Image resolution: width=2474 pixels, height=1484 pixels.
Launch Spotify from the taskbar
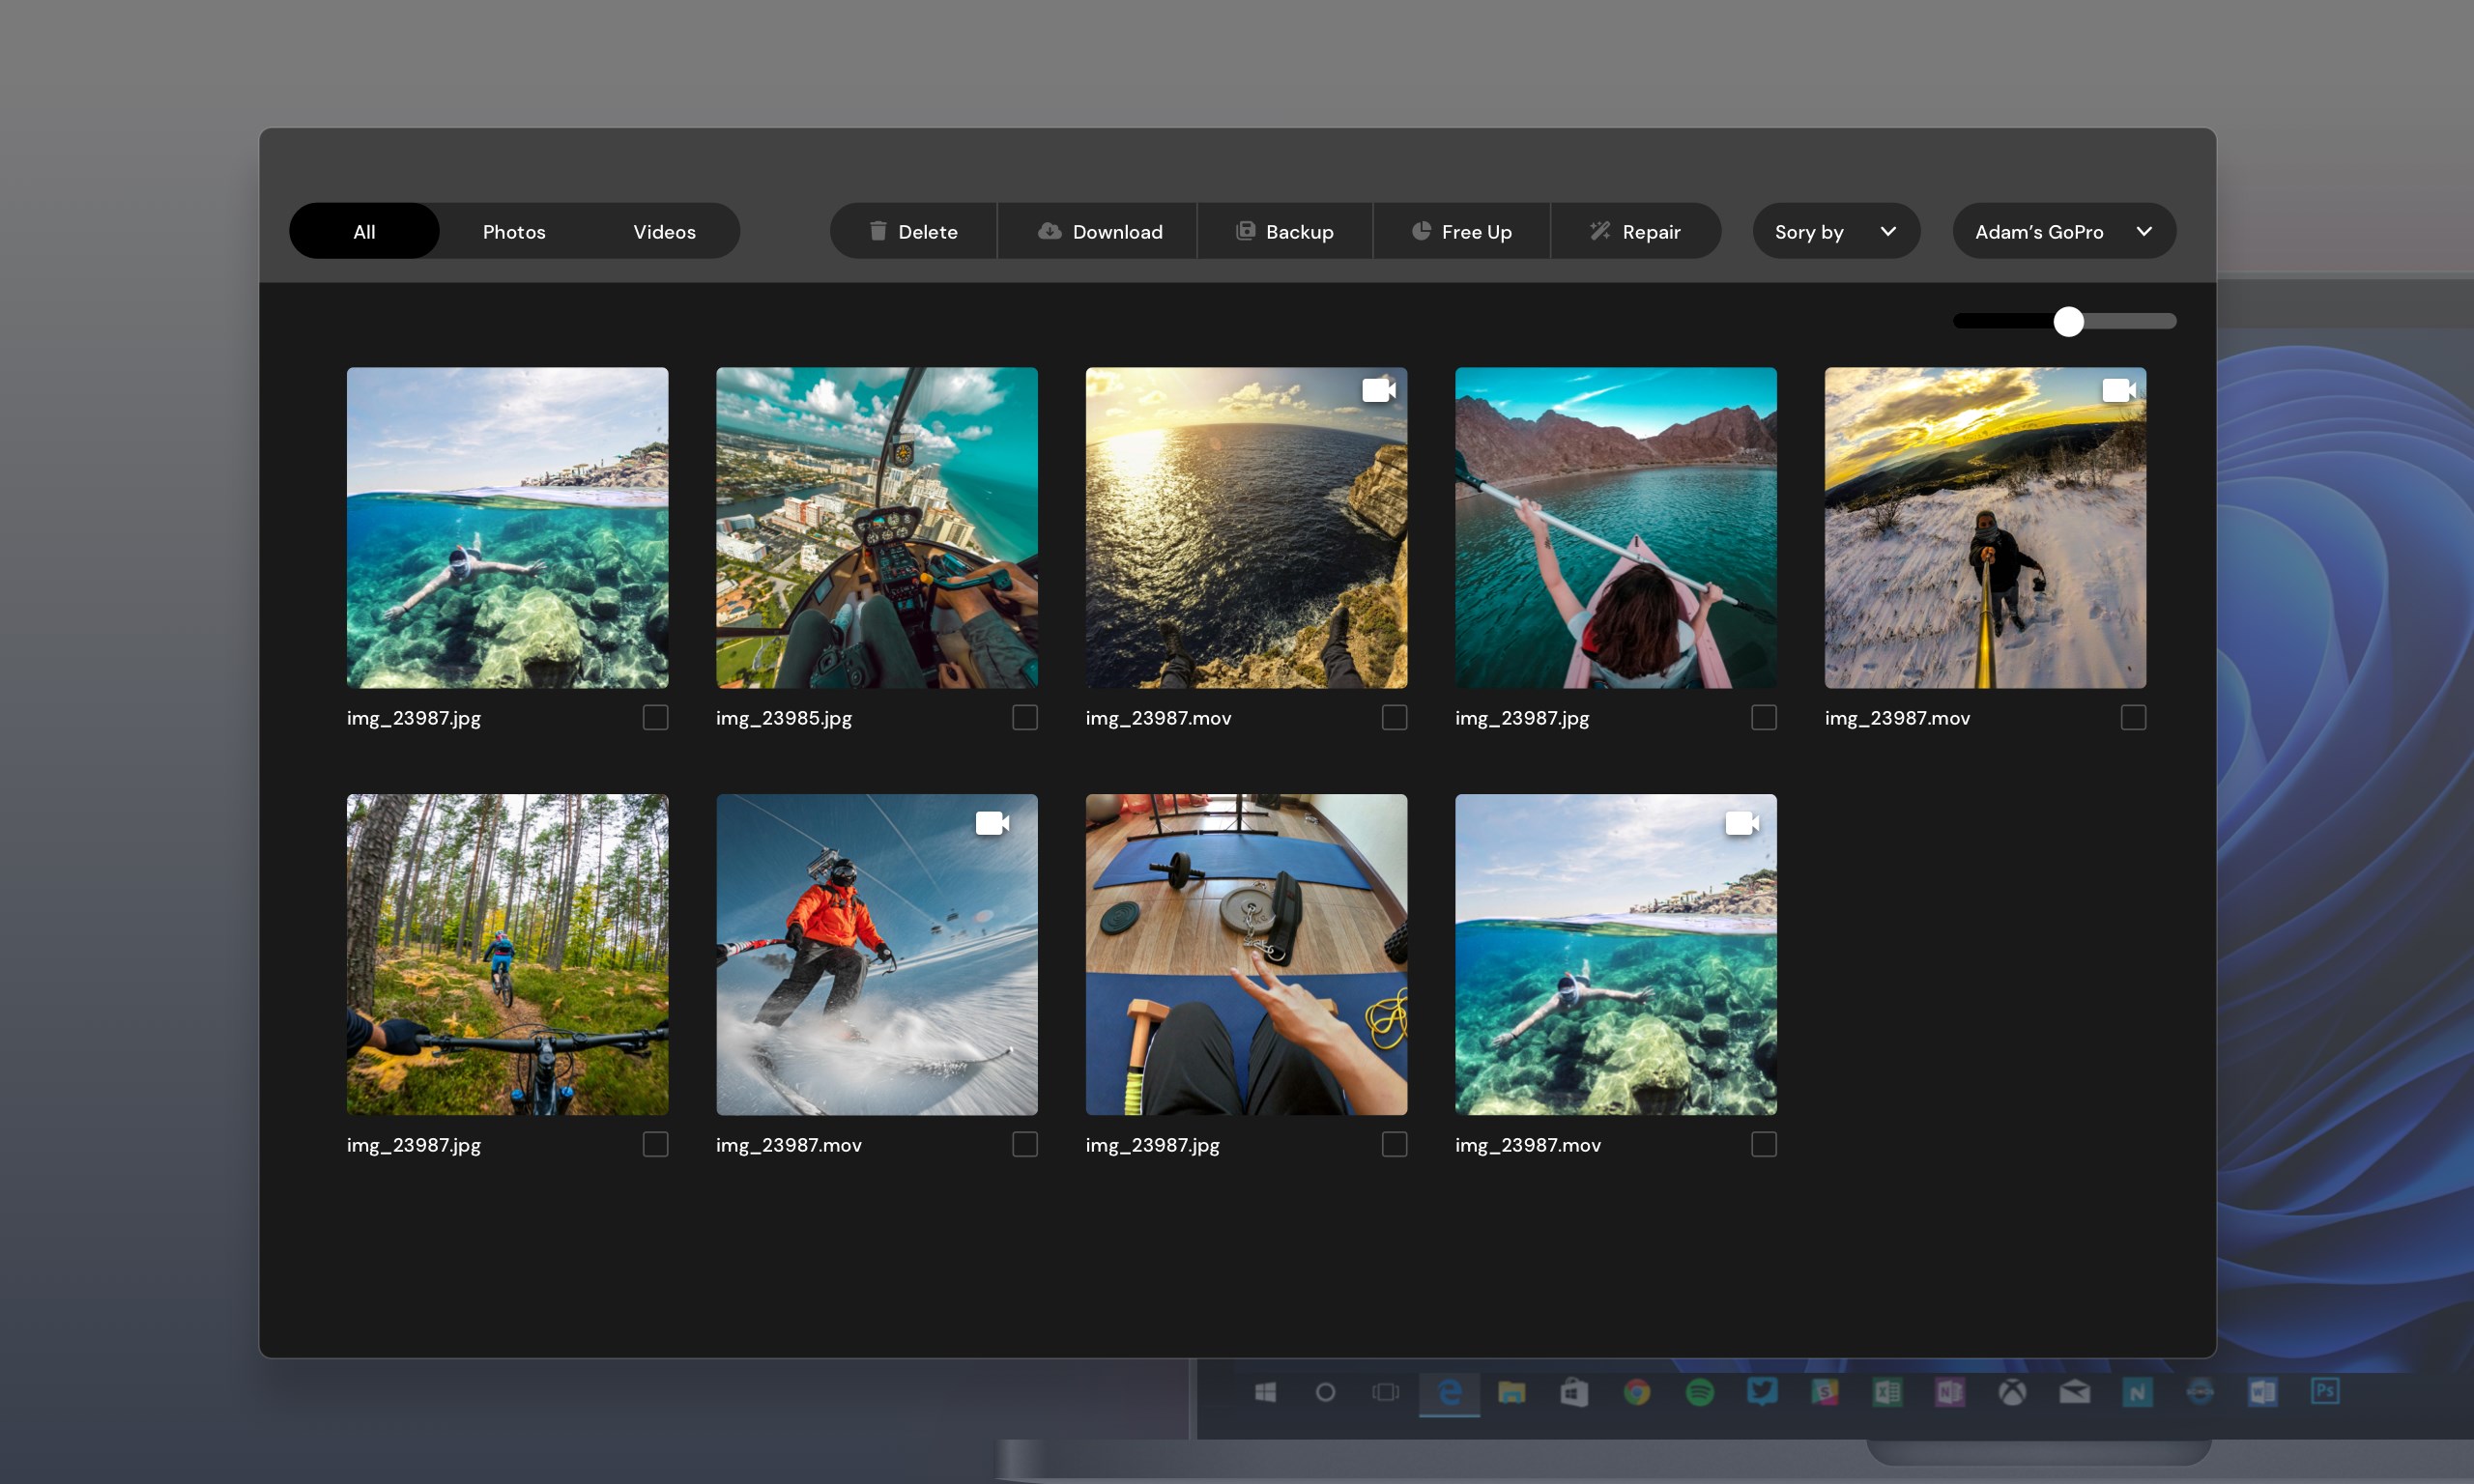pyautogui.click(x=1700, y=1392)
